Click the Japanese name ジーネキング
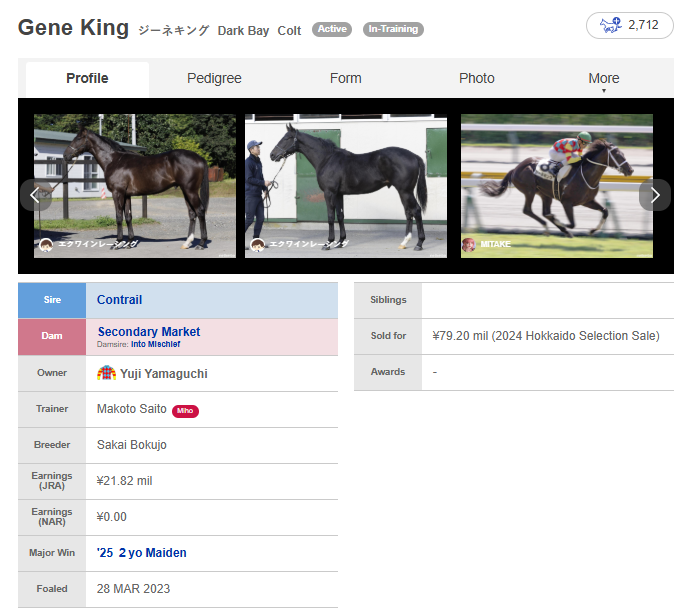This screenshot has height=612, width=681. point(174,30)
